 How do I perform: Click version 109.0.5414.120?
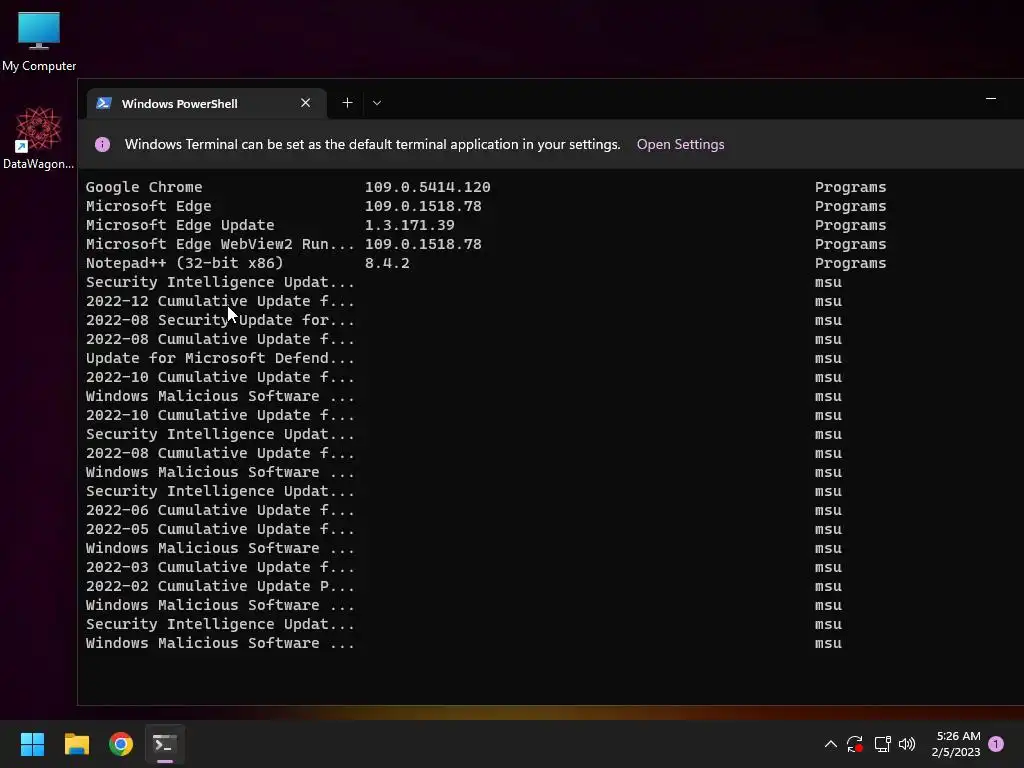[x=428, y=187]
